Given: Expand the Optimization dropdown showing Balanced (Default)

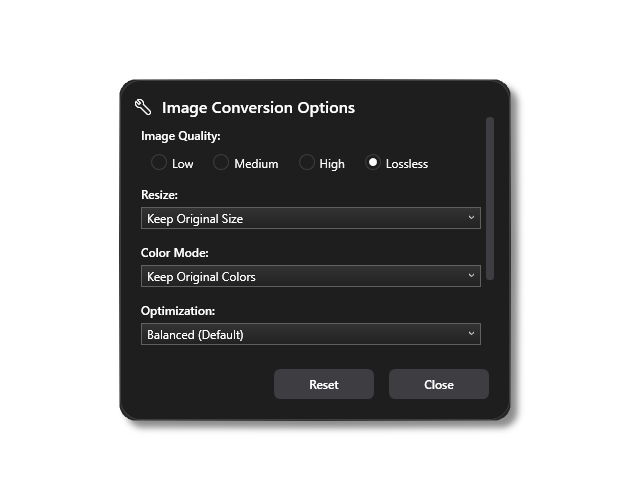Looking at the screenshot, I should tap(311, 334).
